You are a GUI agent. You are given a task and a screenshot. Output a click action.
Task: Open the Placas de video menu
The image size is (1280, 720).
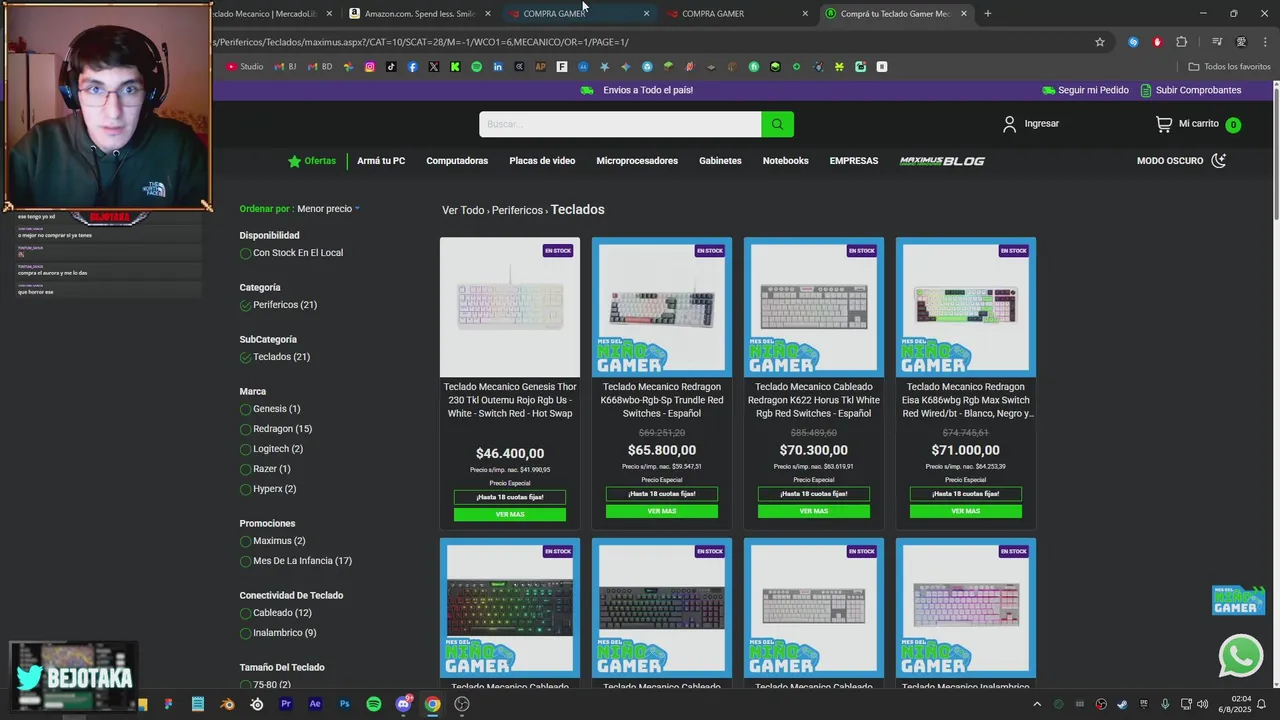[542, 161]
